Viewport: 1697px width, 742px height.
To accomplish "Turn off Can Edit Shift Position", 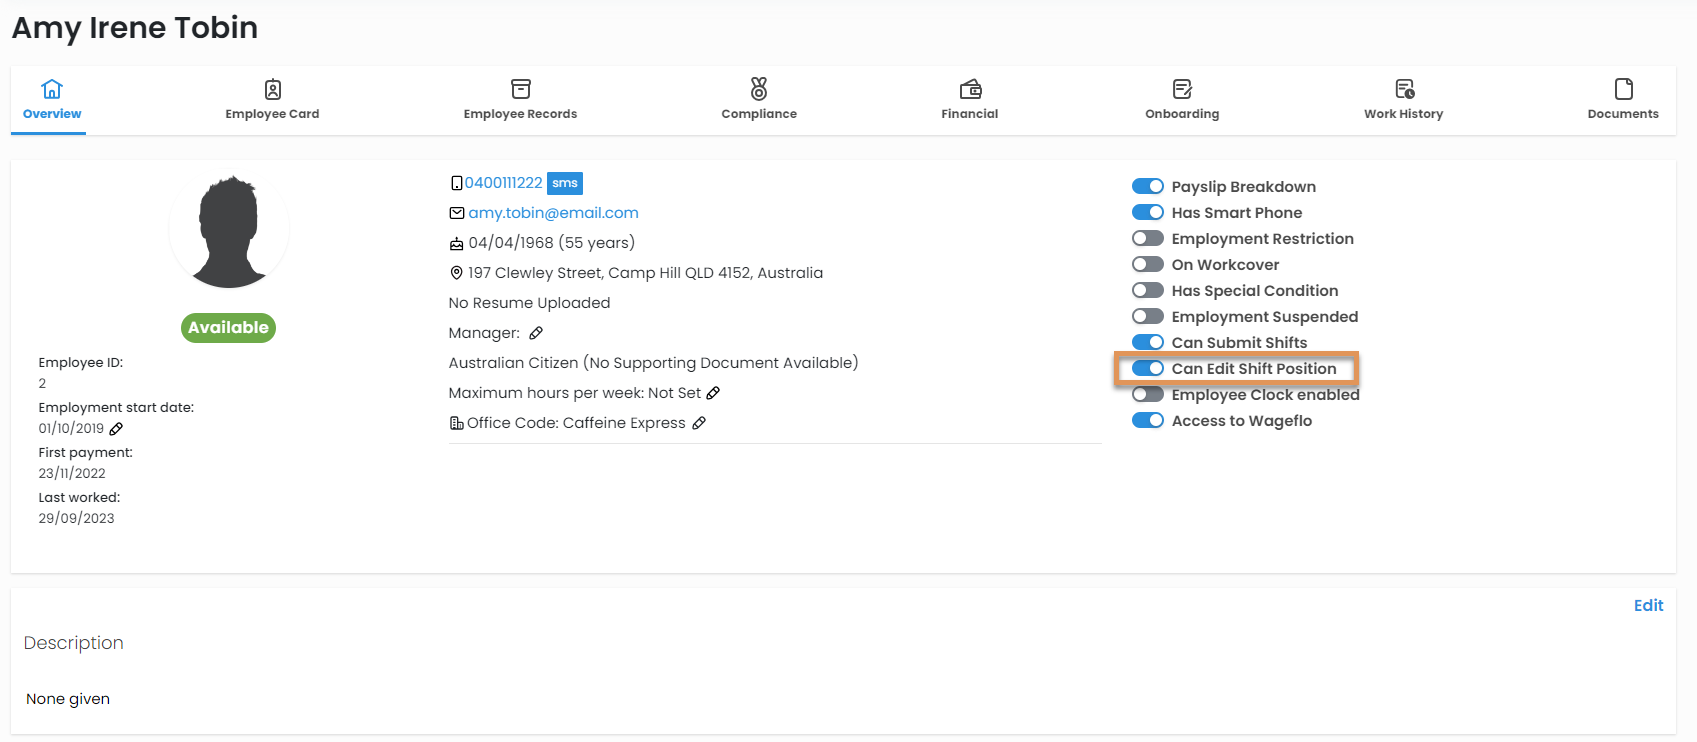I will click(1148, 369).
